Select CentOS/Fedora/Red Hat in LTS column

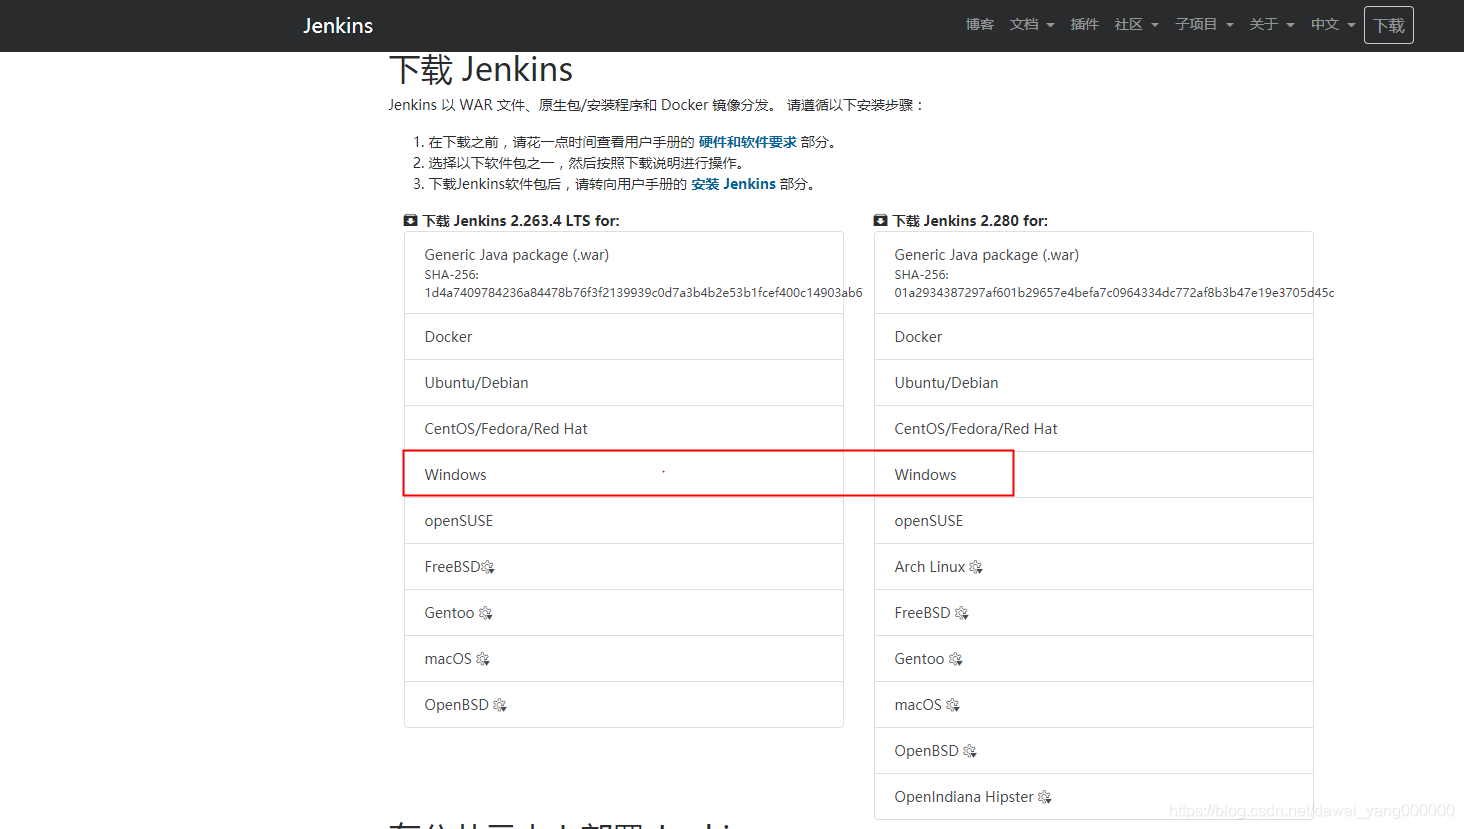click(x=624, y=429)
